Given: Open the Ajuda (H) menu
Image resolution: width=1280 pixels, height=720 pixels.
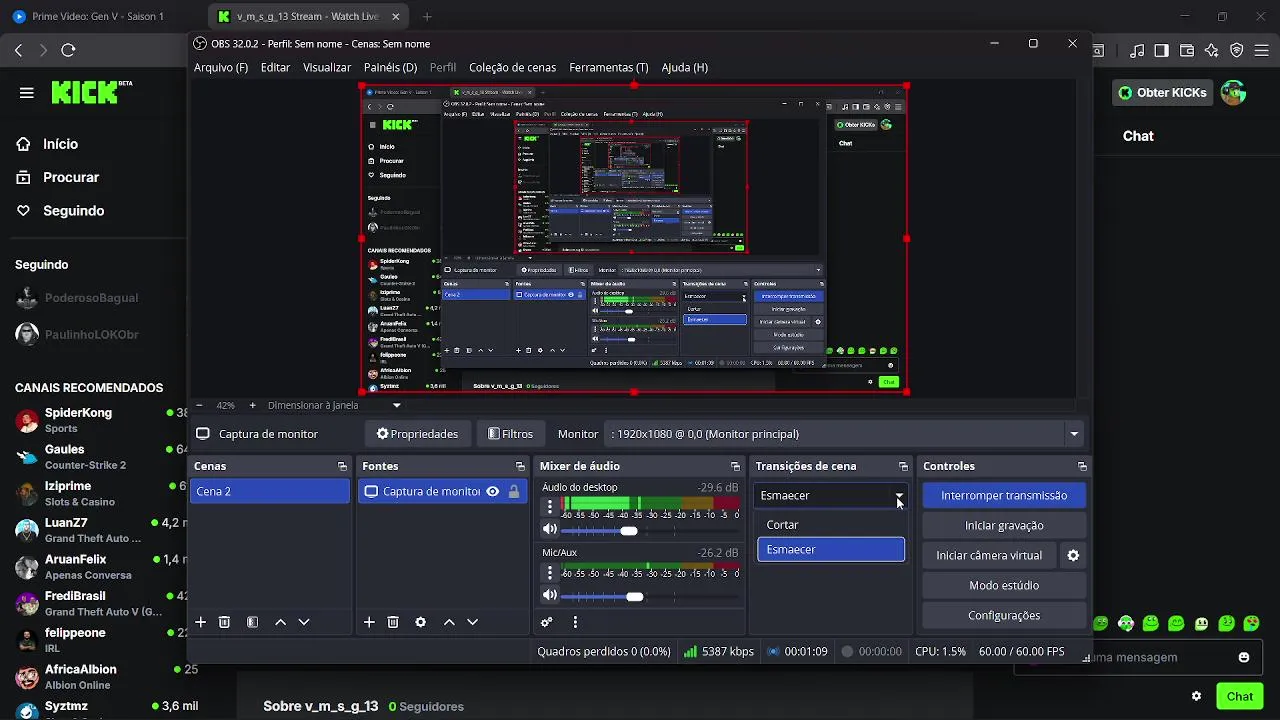Looking at the screenshot, I should (685, 67).
